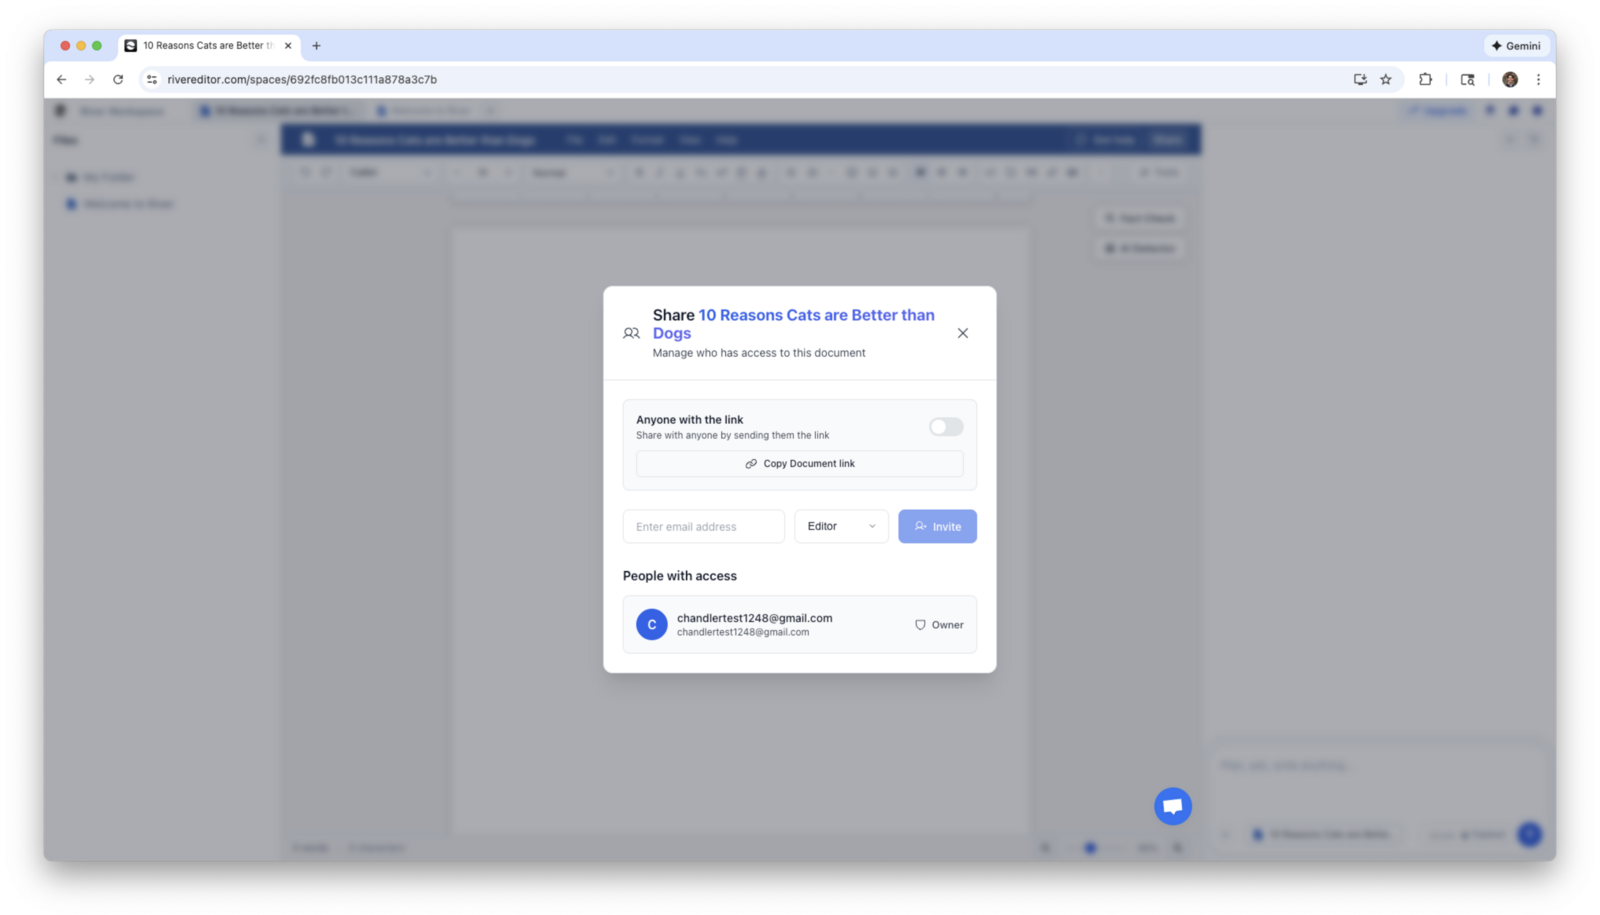The image size is (1600, 915).
Task: Click chandlertest1248's avatar circle
Action: pyautogui.click(x=651, y=624)
